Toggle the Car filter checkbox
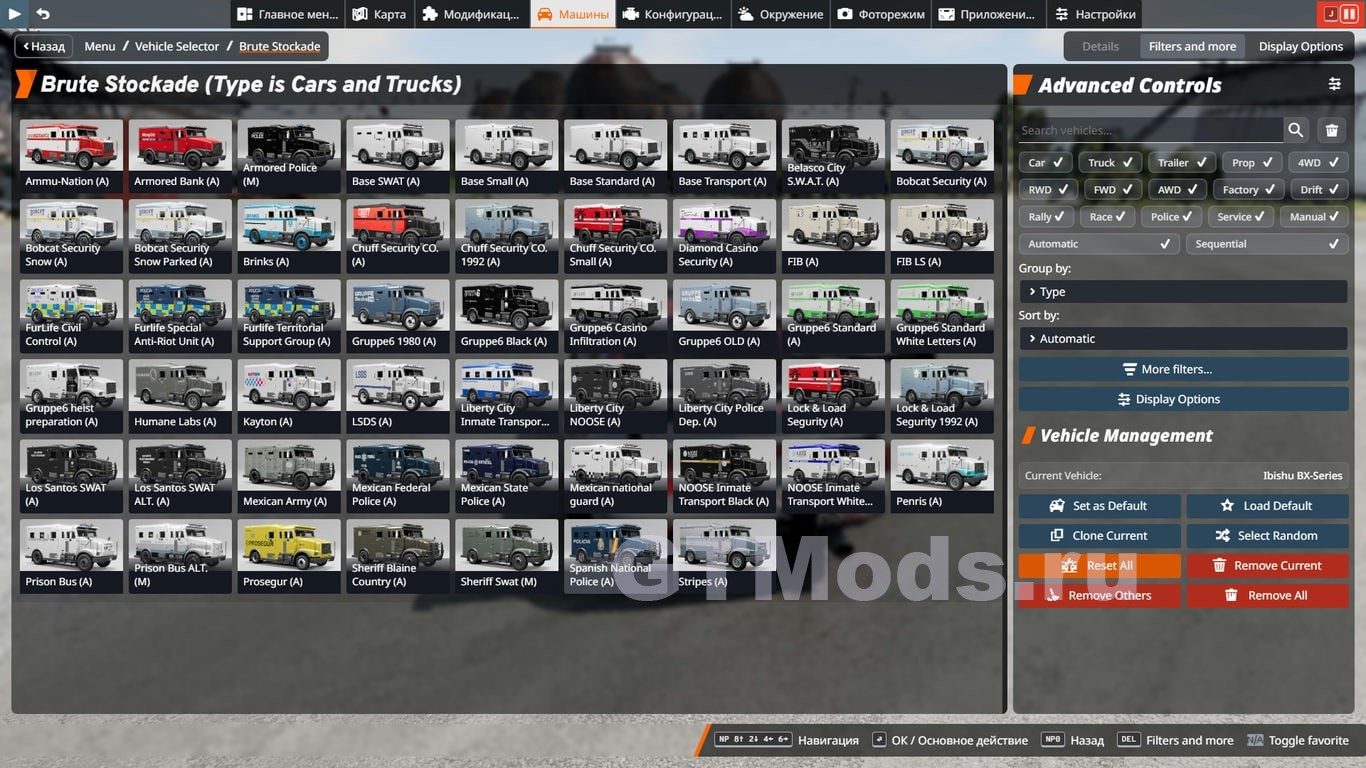The image size is (1366, 768). 1046,162
